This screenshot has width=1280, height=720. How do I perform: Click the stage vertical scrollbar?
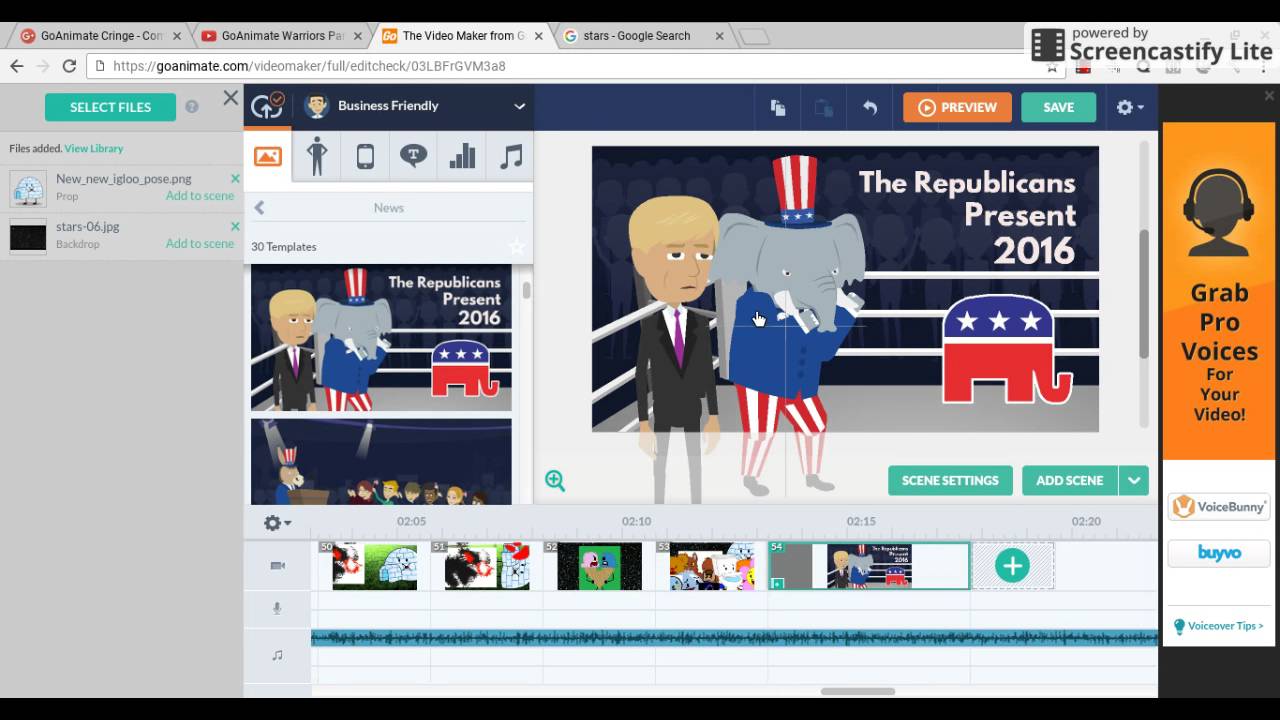[x=1145, y=294]
